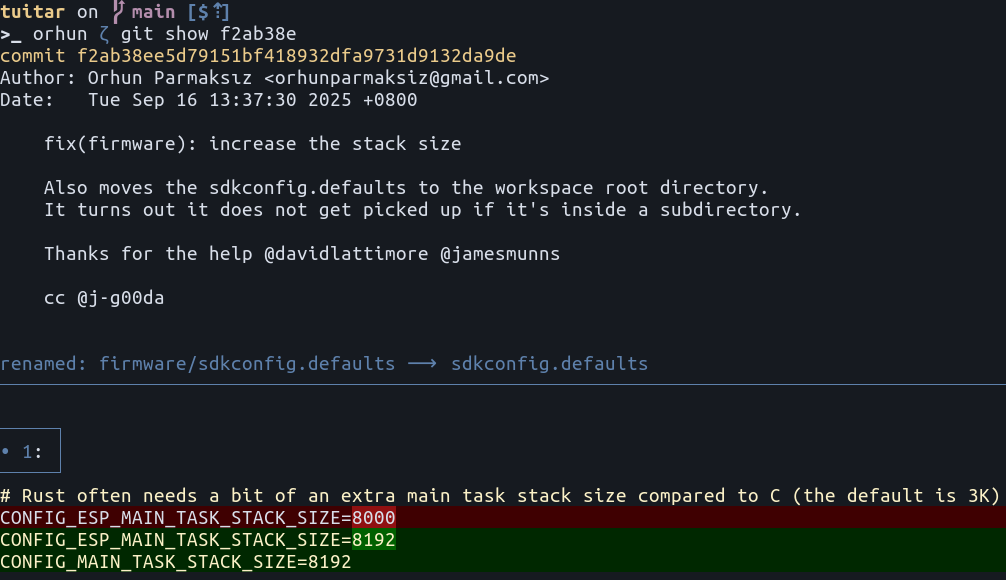Click the commit title fix(firmware) line

(252, 144)
